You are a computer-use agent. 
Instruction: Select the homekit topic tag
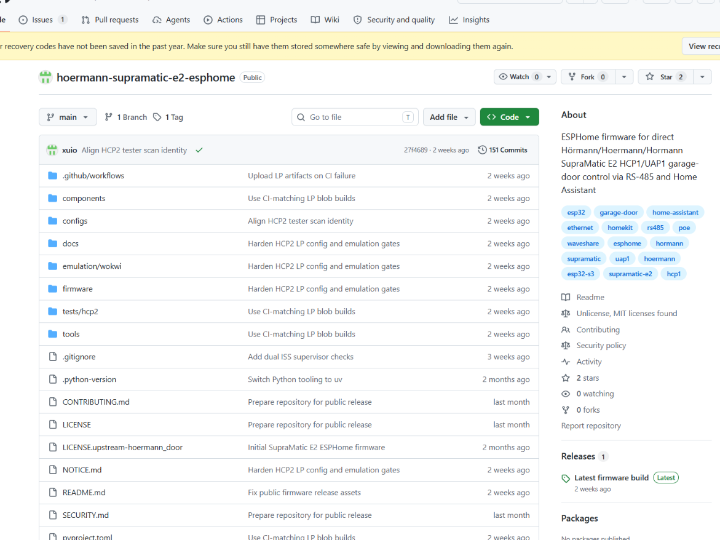coord(620,228)
